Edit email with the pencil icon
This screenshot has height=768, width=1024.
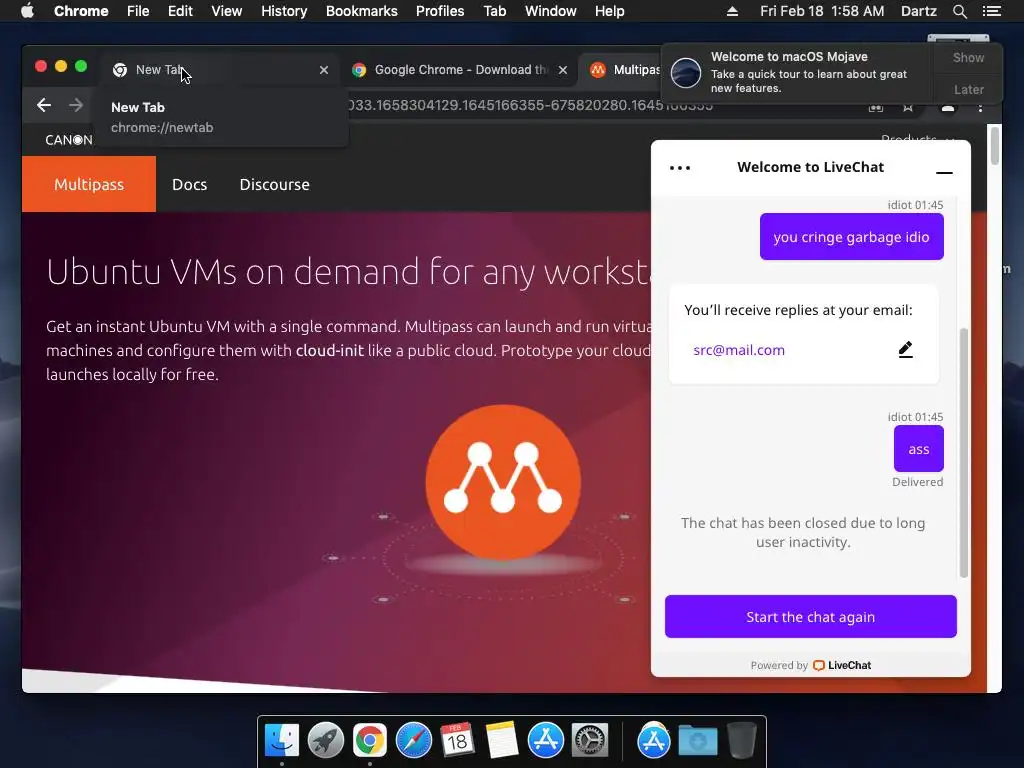pyautogui.click(x=905, y=350)
